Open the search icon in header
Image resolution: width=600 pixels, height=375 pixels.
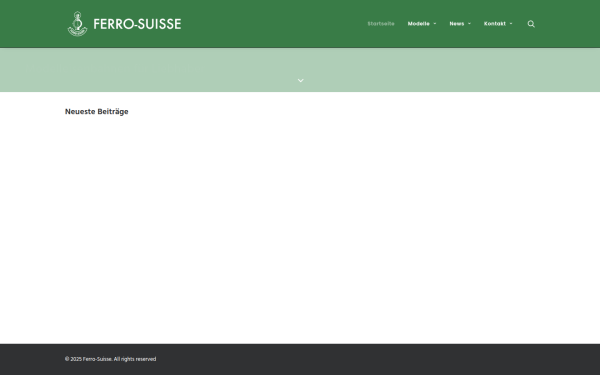coord(531,24)
